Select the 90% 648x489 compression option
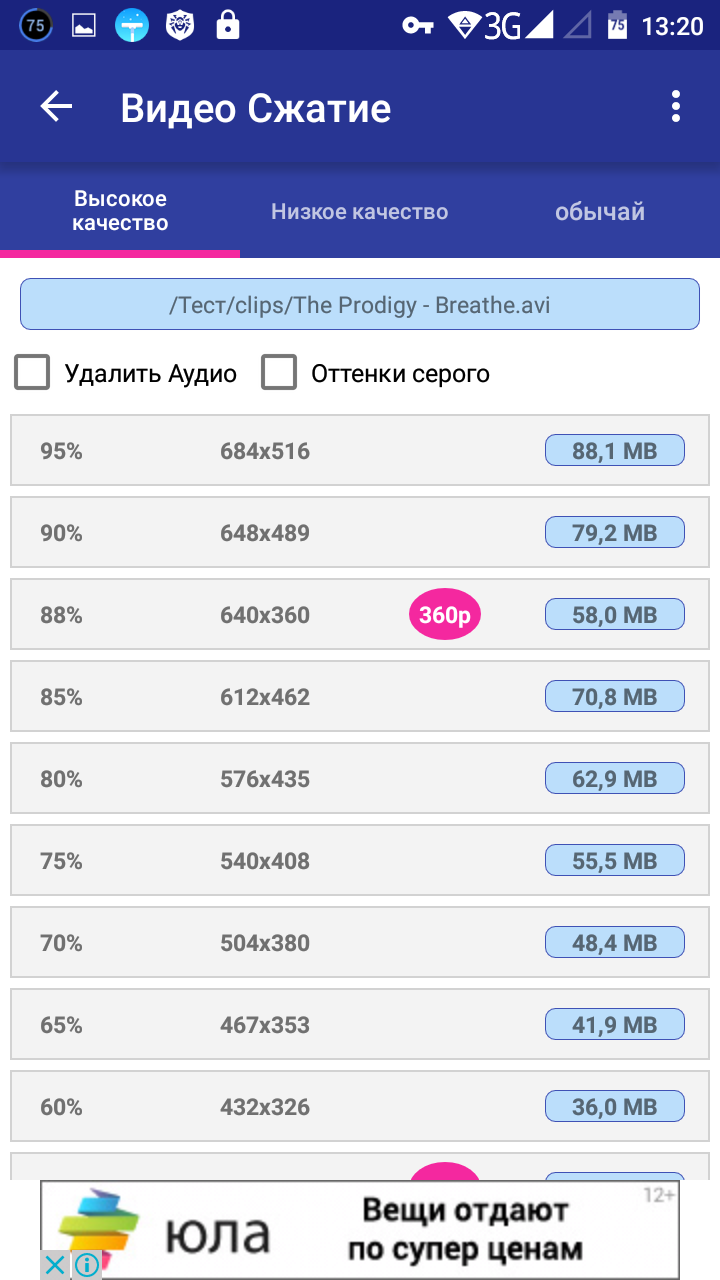The height and width of the screenshot is (1280, 720). 265,533
